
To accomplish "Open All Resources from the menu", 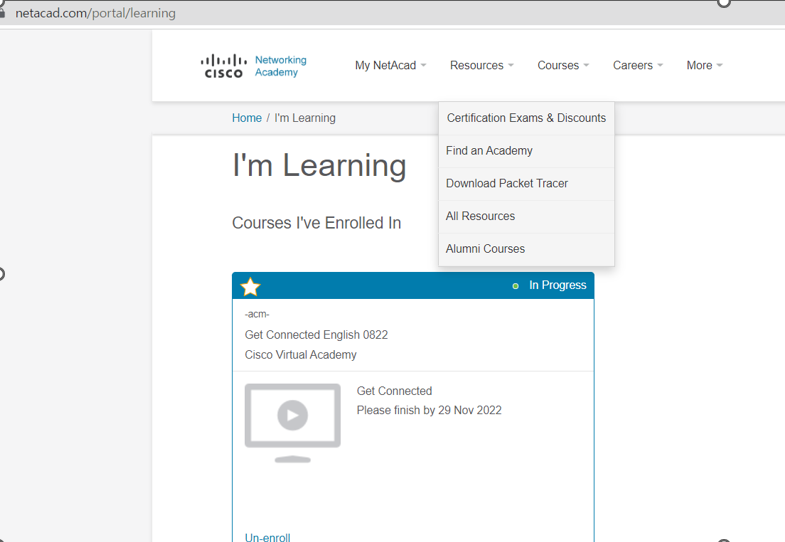I will pyautogui.click(x=526, y=216).
